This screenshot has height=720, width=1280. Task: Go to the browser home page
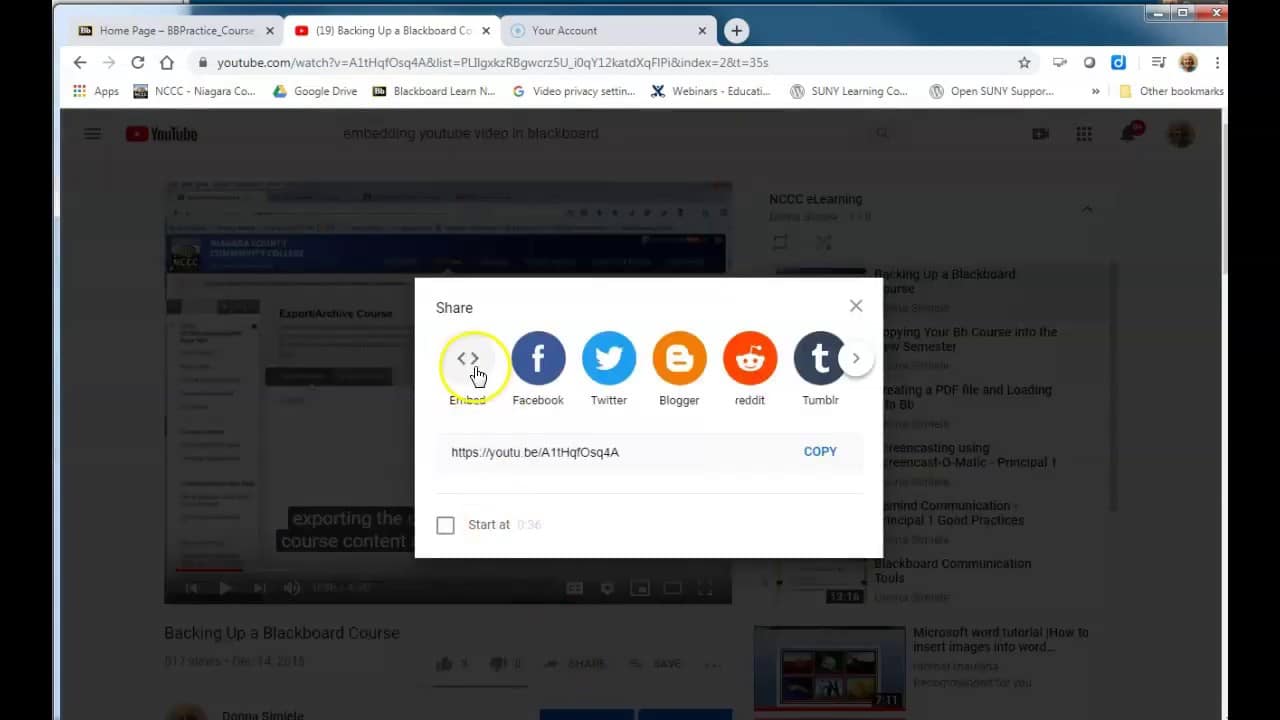click(167, 62)
